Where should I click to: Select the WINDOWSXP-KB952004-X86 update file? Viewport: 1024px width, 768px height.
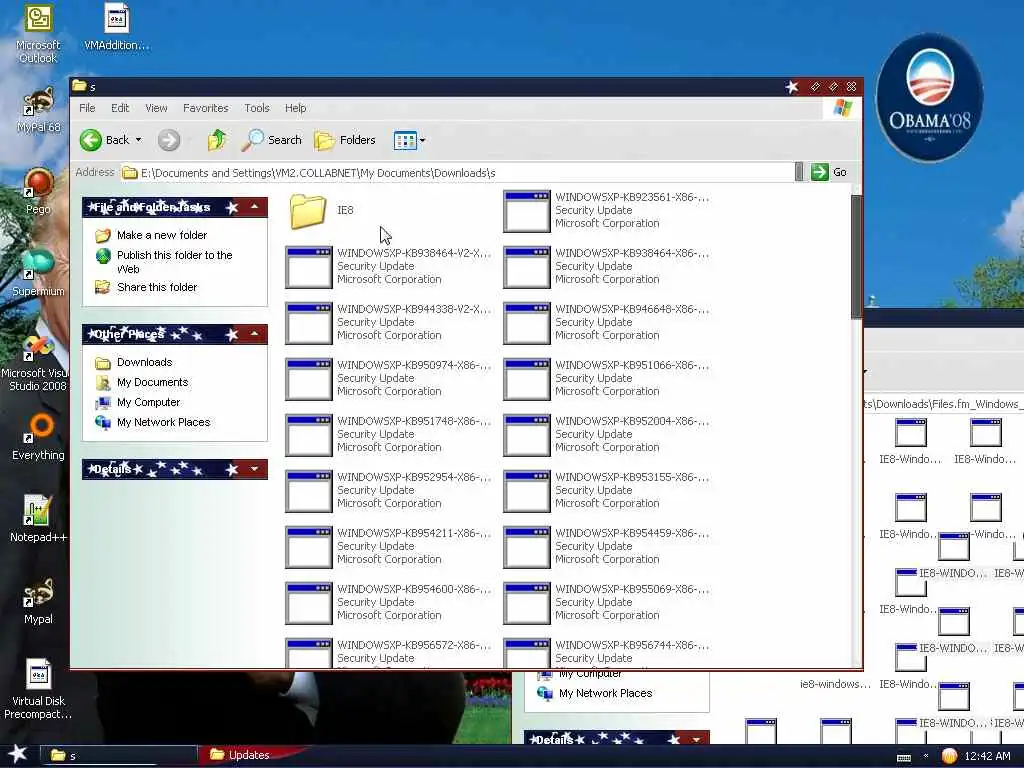coord(606,434)
